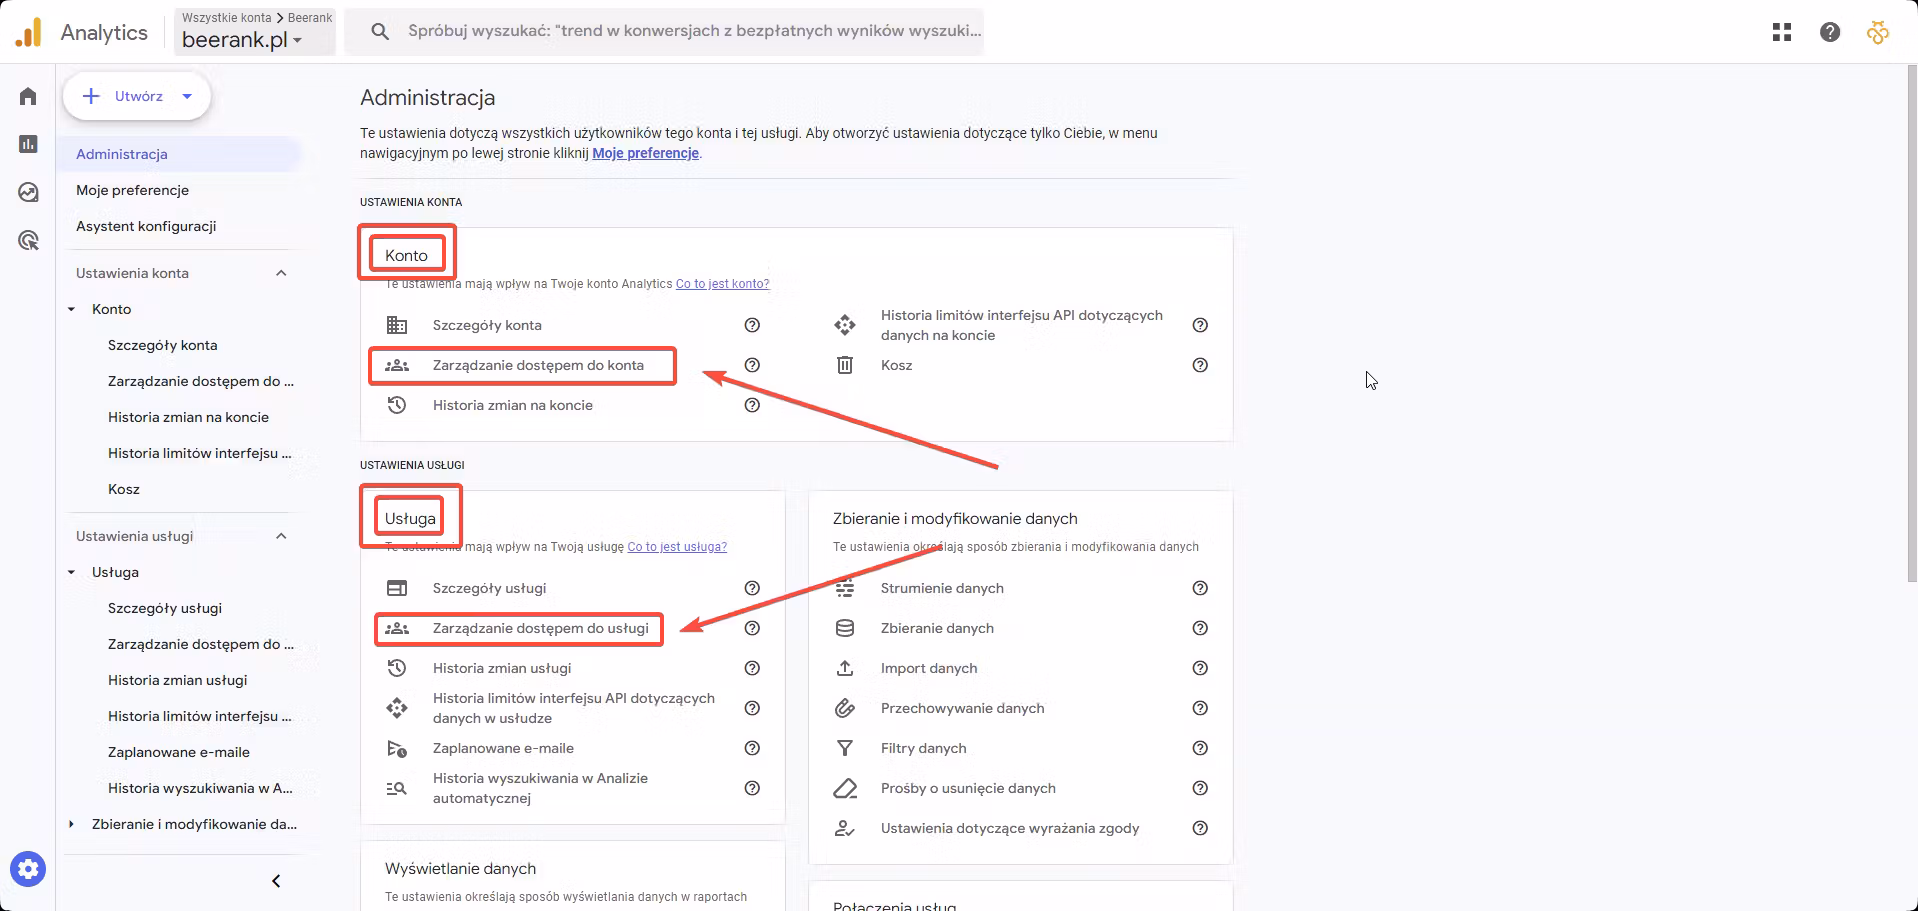This screenshot has width=1918, height=911.
Task: Open help icon beside Szczegóły konta
Action: [752, 325]
